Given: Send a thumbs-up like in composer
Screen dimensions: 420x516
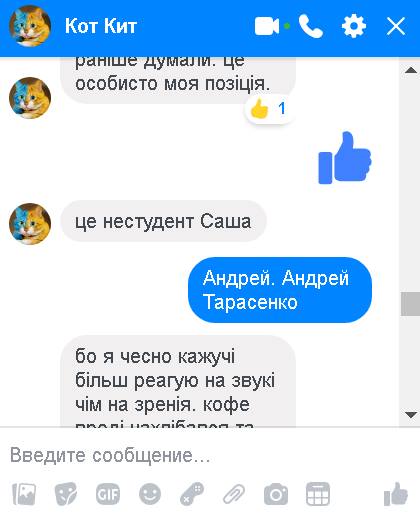Looking at the screenshot, I should coord(396,494).
